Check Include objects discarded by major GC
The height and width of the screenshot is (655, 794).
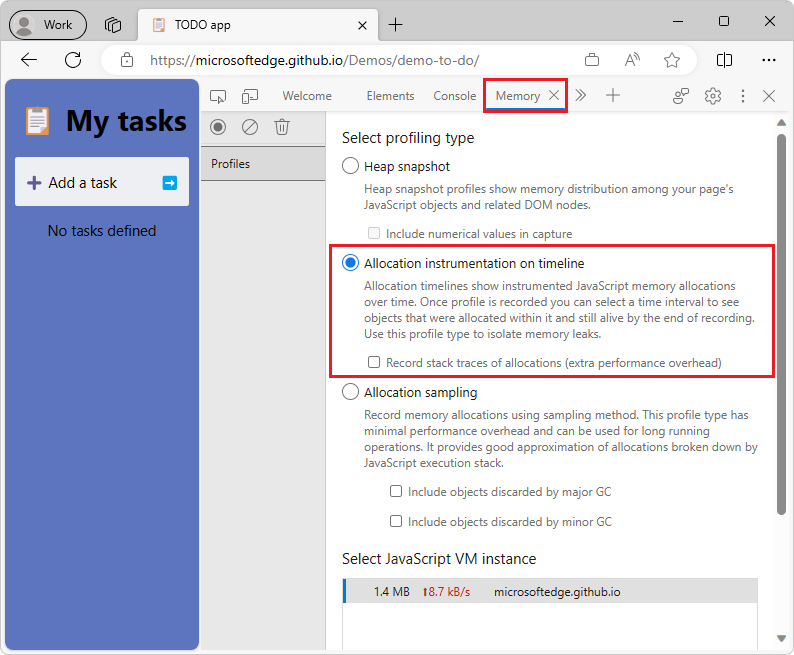[x=395, y=491]
